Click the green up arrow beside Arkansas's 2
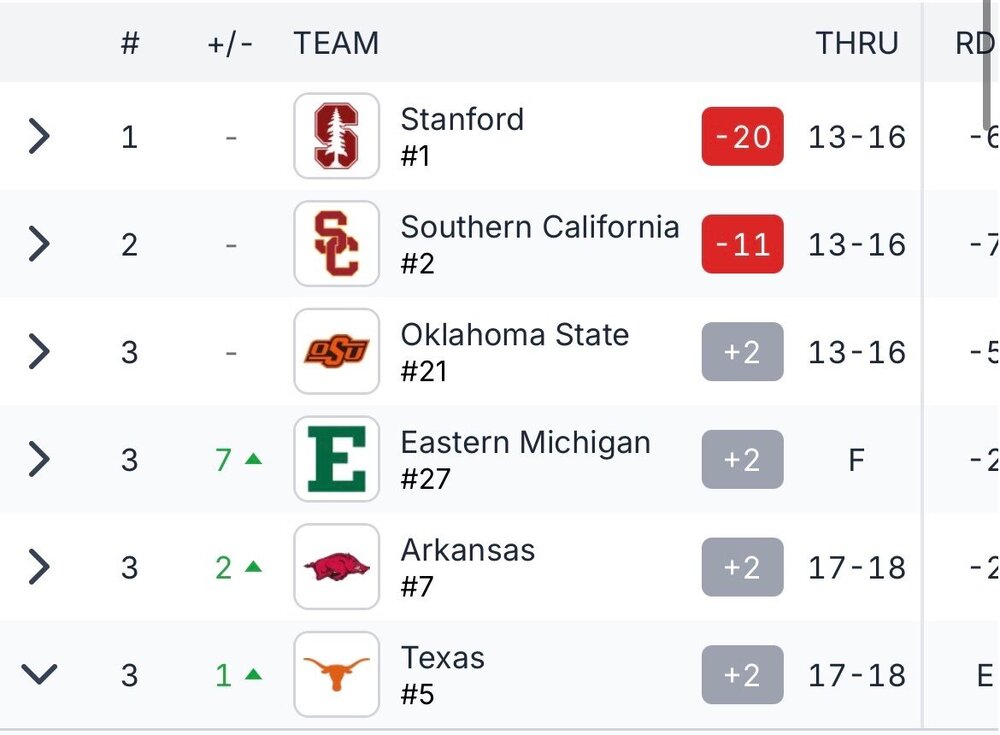 pyautogui.click(x=254, y=567)
